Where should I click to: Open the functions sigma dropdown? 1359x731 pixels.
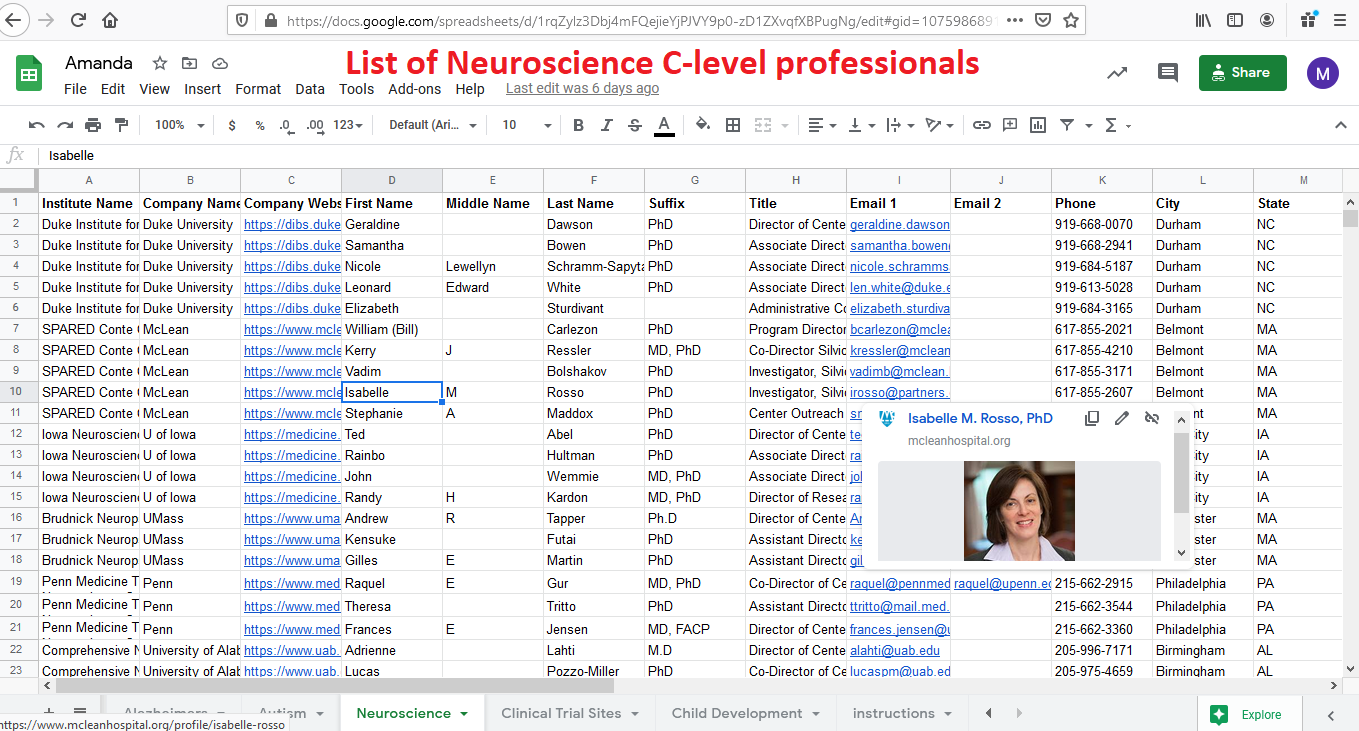pos(1116,125)
